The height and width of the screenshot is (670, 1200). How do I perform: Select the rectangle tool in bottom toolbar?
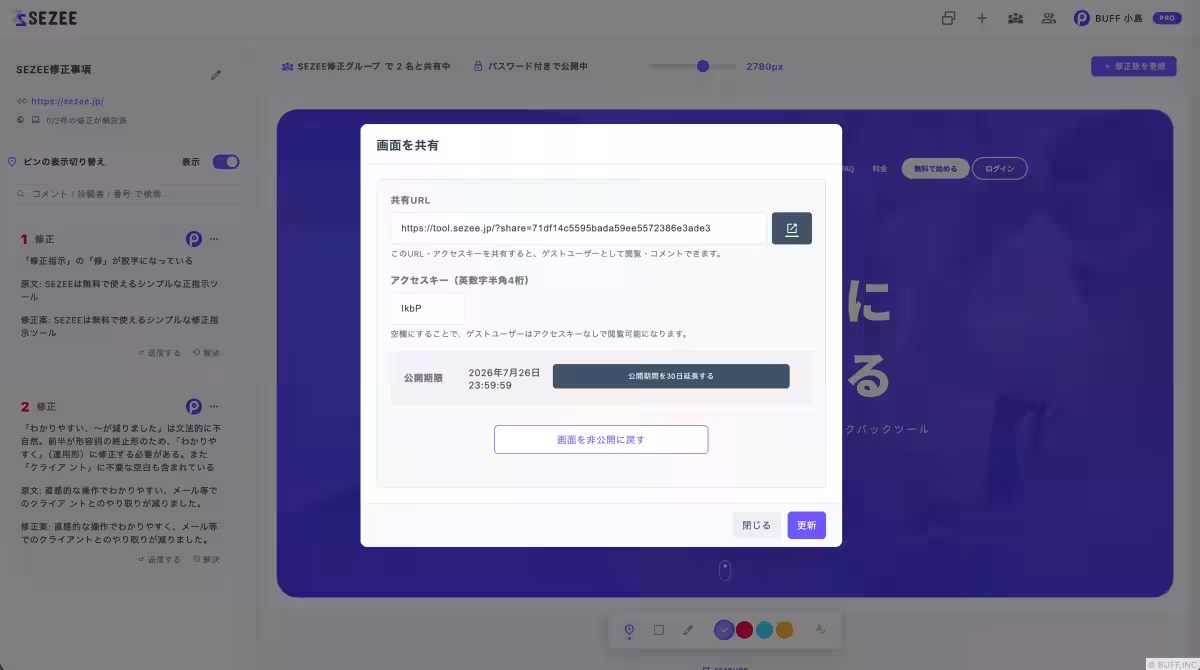(658, 630)
